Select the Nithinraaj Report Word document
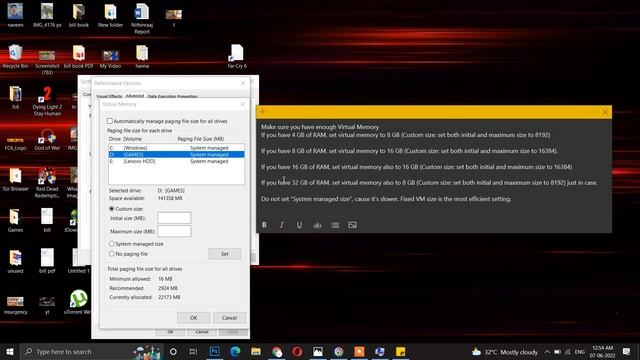The image size is (640, 360). [142, 19]
